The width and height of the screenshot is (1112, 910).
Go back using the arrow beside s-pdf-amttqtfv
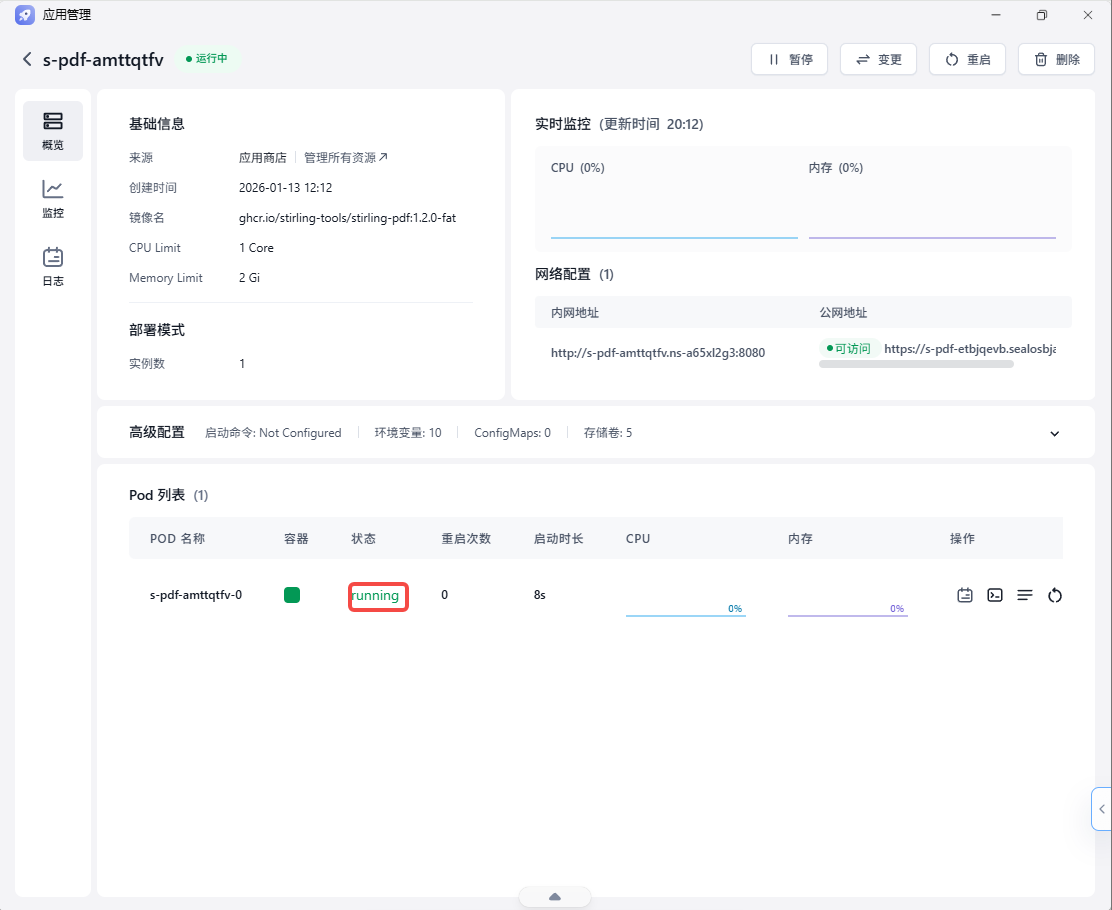27,59
